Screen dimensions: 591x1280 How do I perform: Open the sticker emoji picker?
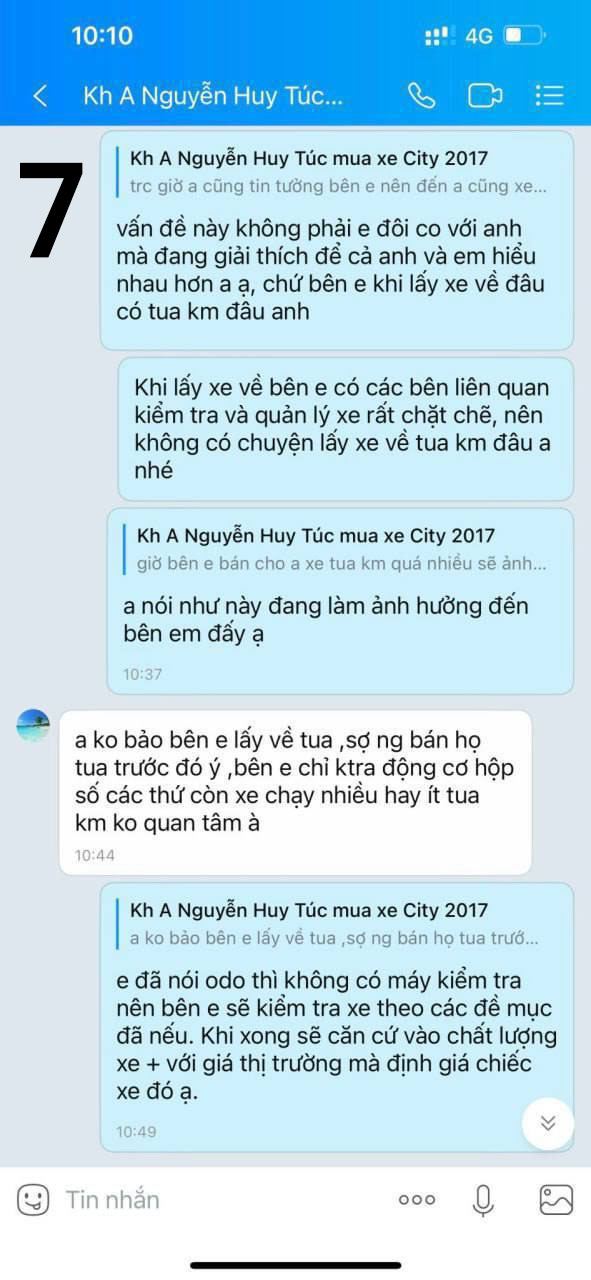coord(33,1199)
